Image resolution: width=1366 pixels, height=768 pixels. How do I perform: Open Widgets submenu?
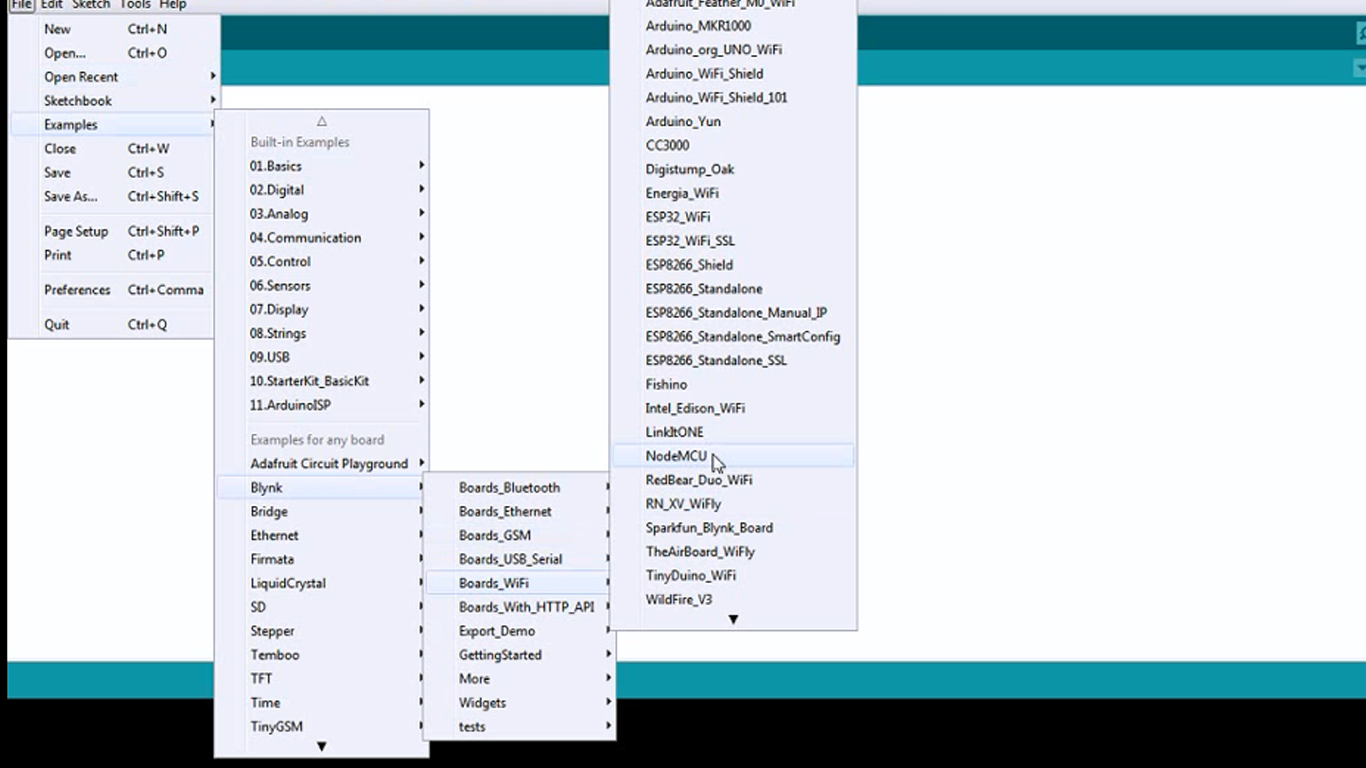(520, 703)
